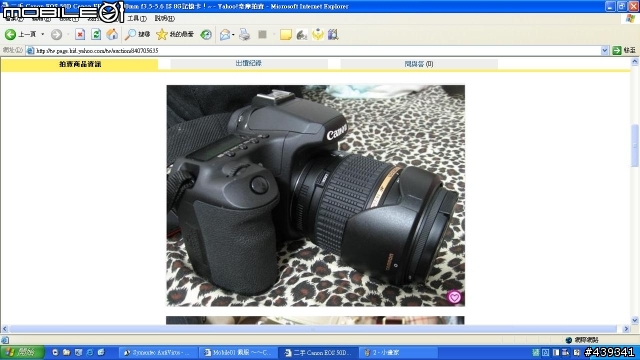Switch to the Mobile01 taskbar window
The width and height of the screenshot is (640, 360).
[x=238, y=352]
